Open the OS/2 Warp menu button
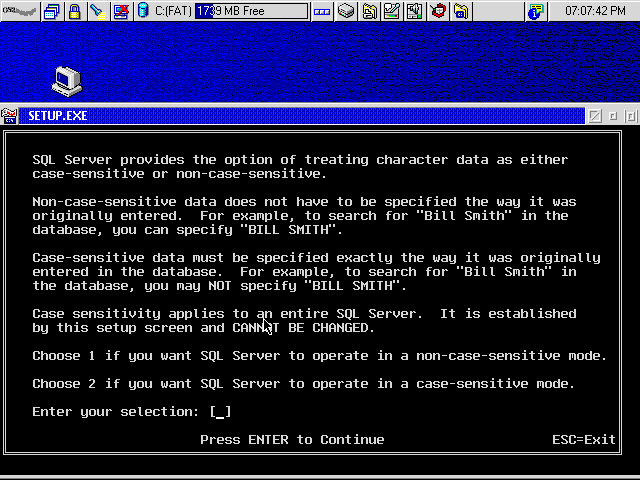This screenshot has height=480, width=640. tap(20, 11)
